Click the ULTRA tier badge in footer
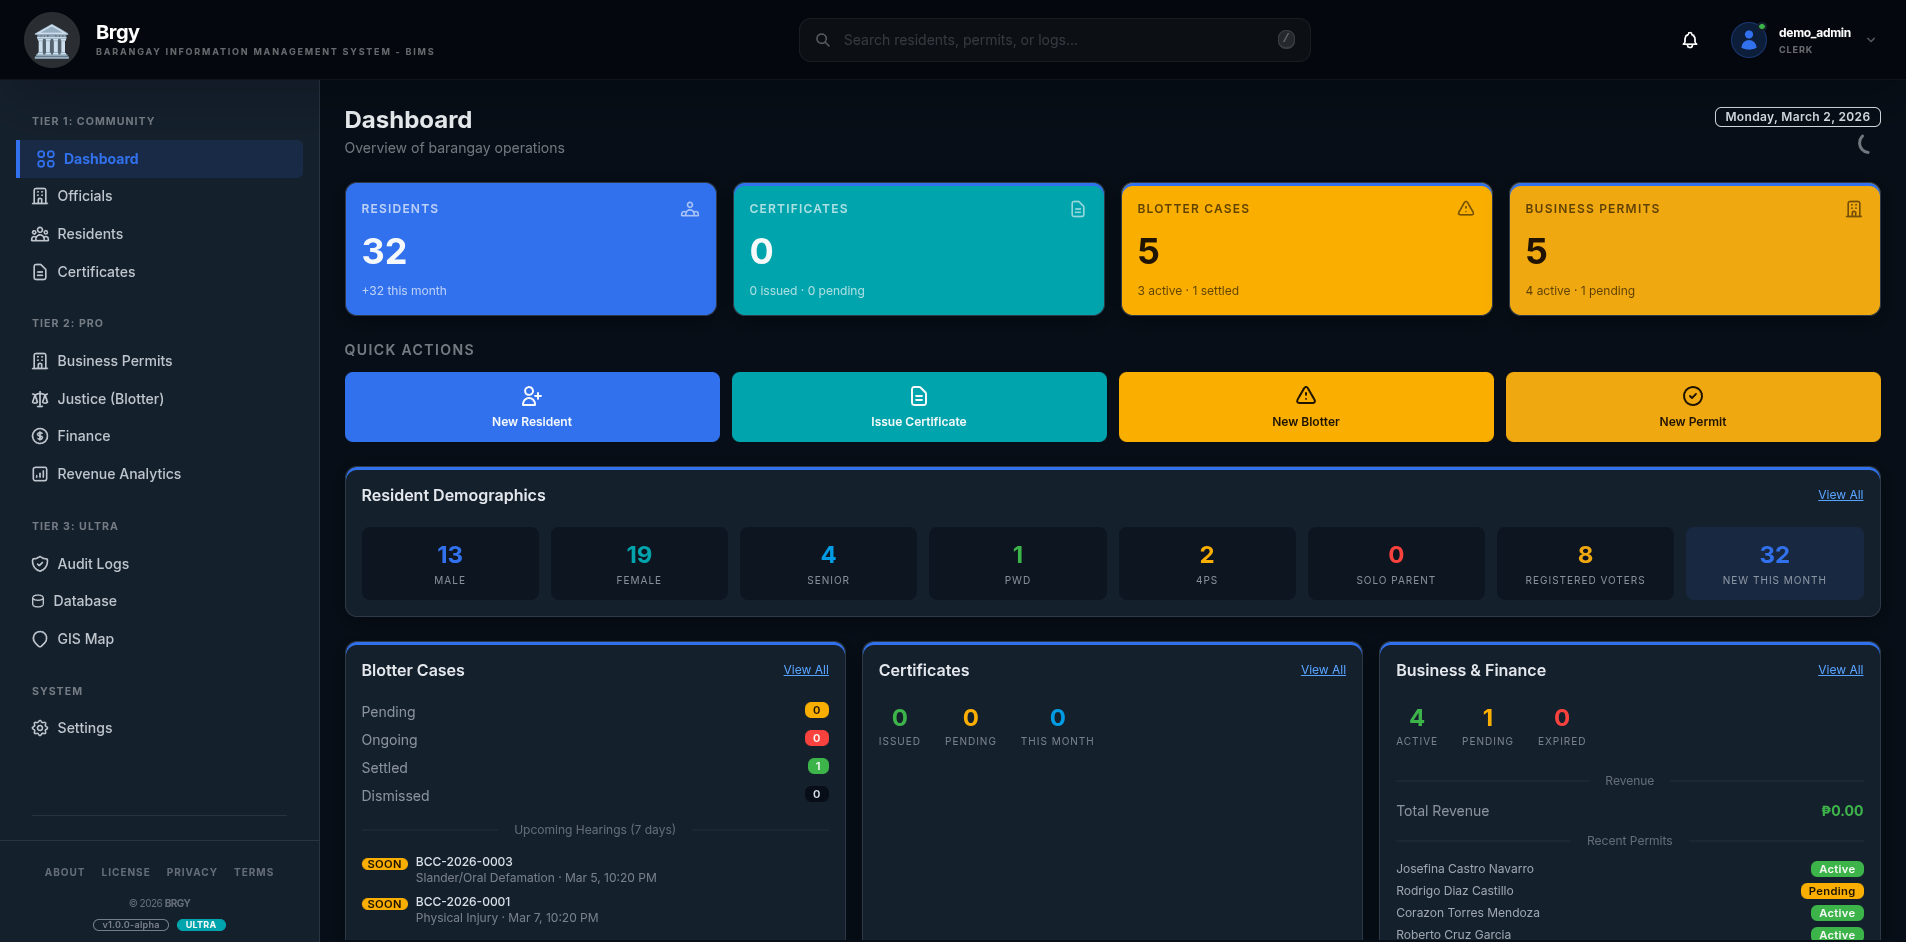This screenshot has width=1906, height=942. pos(201,925)
